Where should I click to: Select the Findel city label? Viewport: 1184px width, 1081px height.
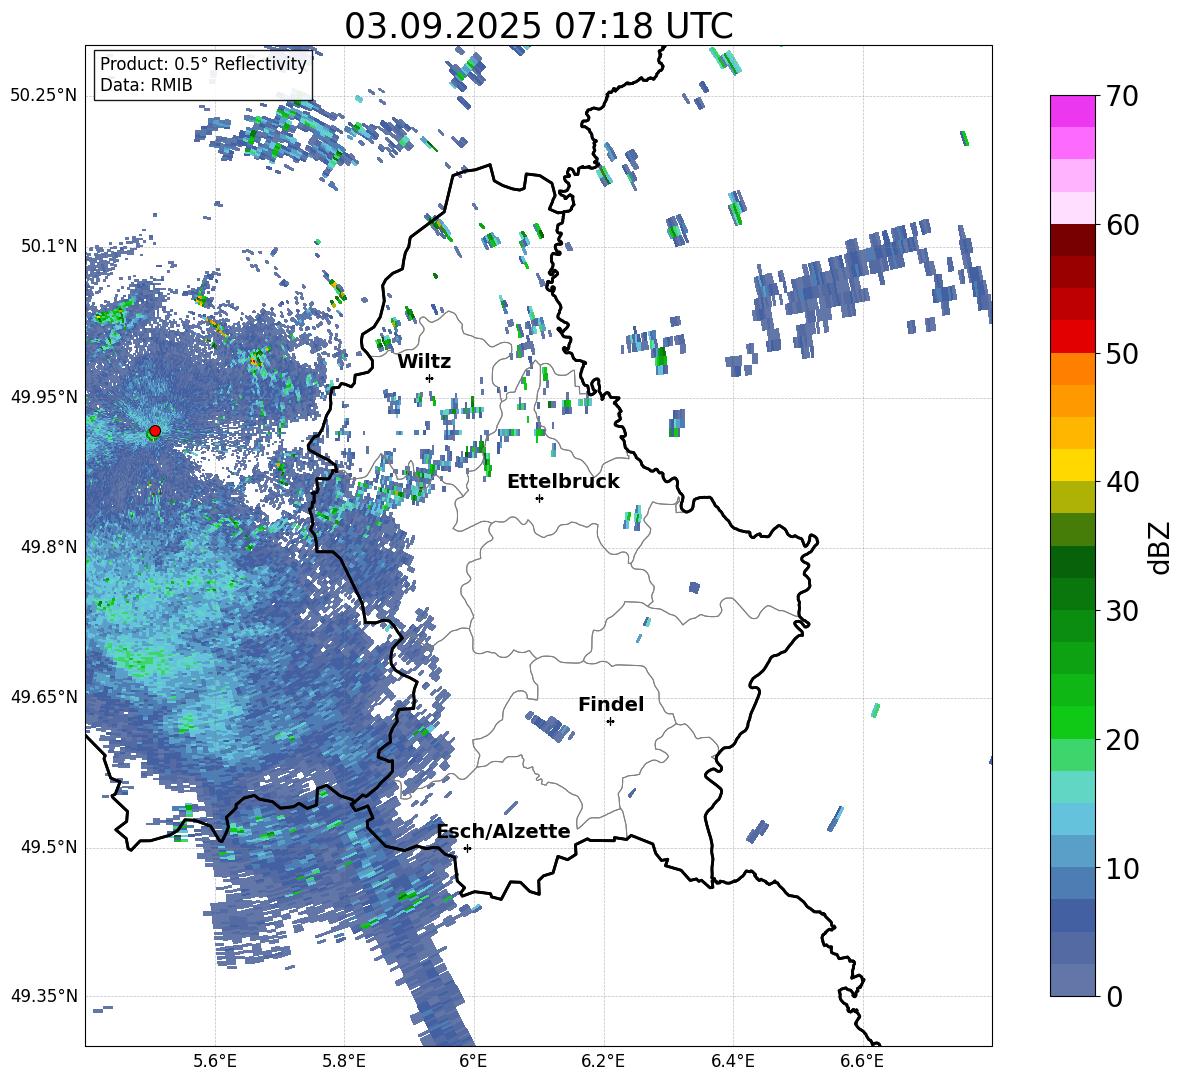coord(611,704)
